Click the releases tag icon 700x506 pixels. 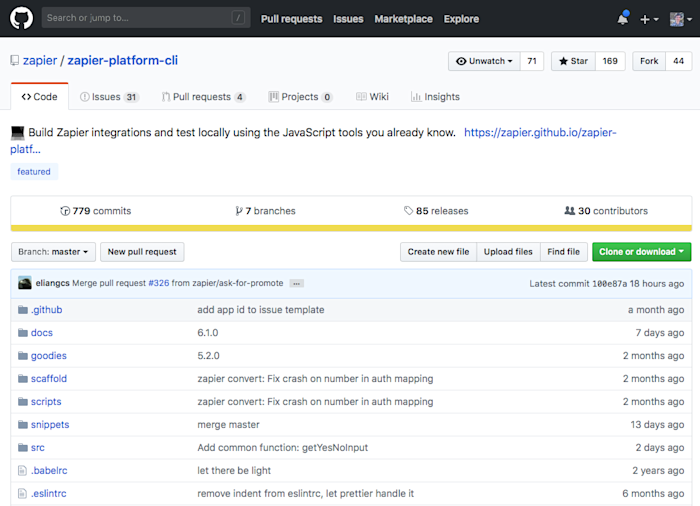tap(408, 210)
